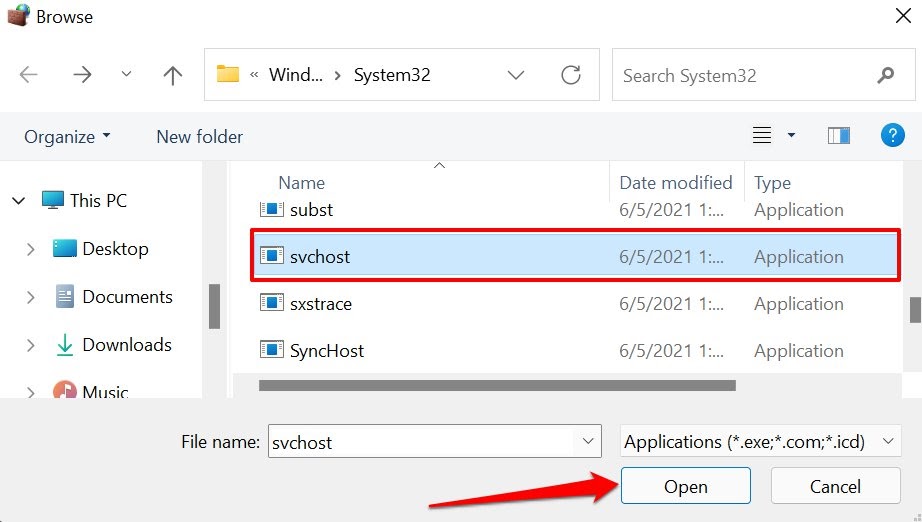Image resolution: width=922 pixels, height=522 pixels.
Task: Open the Organize menu
Action: [x=67, y=137]
